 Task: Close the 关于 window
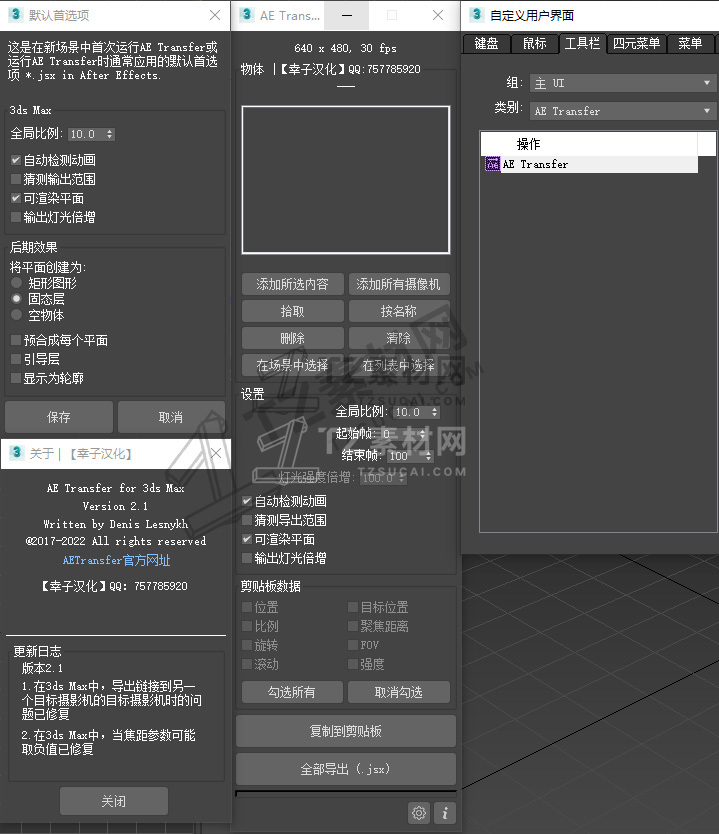[x=215, y=453]
